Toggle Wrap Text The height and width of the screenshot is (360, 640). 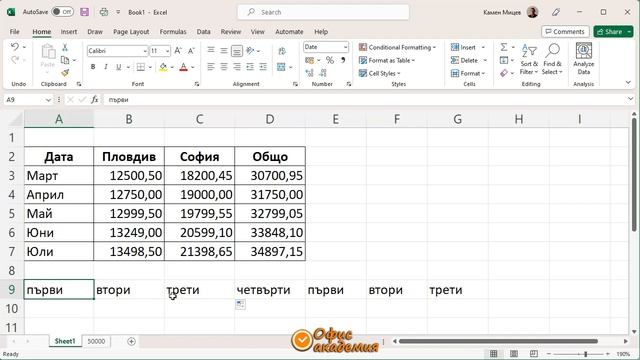tap(282, 51)
